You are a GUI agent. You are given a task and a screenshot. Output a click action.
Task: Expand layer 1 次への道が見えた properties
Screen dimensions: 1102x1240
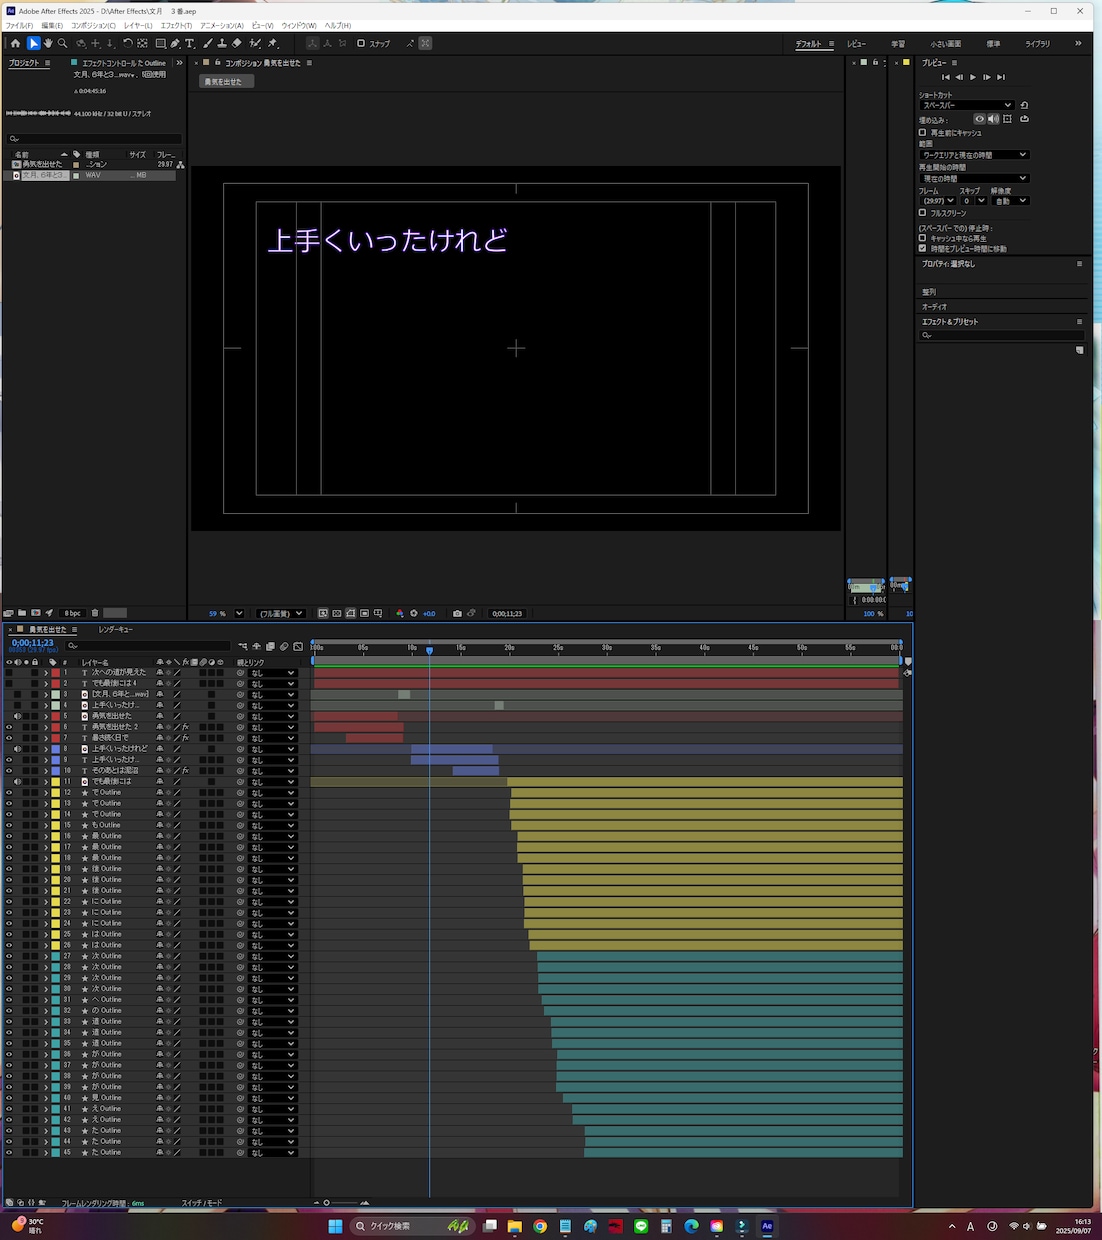tap(45, 673)
